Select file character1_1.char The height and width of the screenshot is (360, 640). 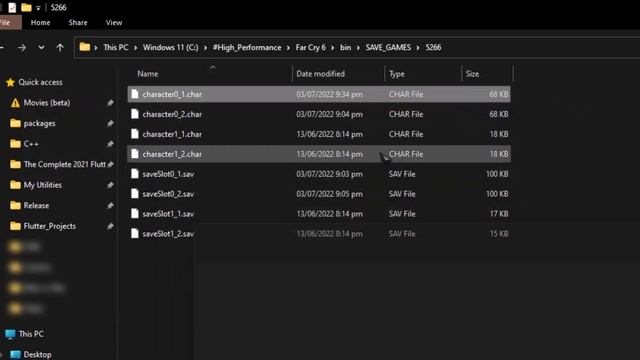[319, 134]
